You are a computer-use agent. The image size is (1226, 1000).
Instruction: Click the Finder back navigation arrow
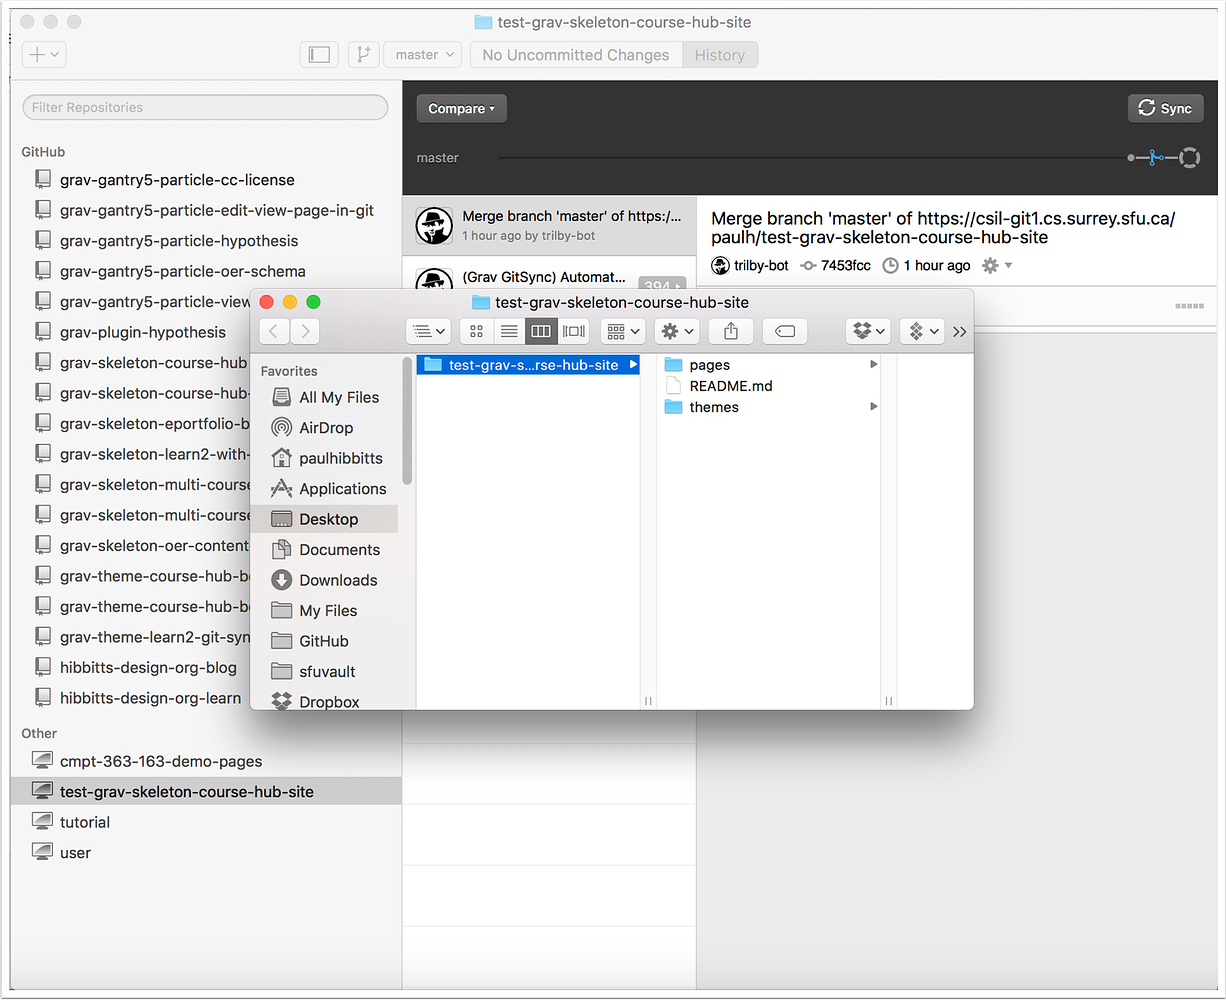(x=274, y=331)
